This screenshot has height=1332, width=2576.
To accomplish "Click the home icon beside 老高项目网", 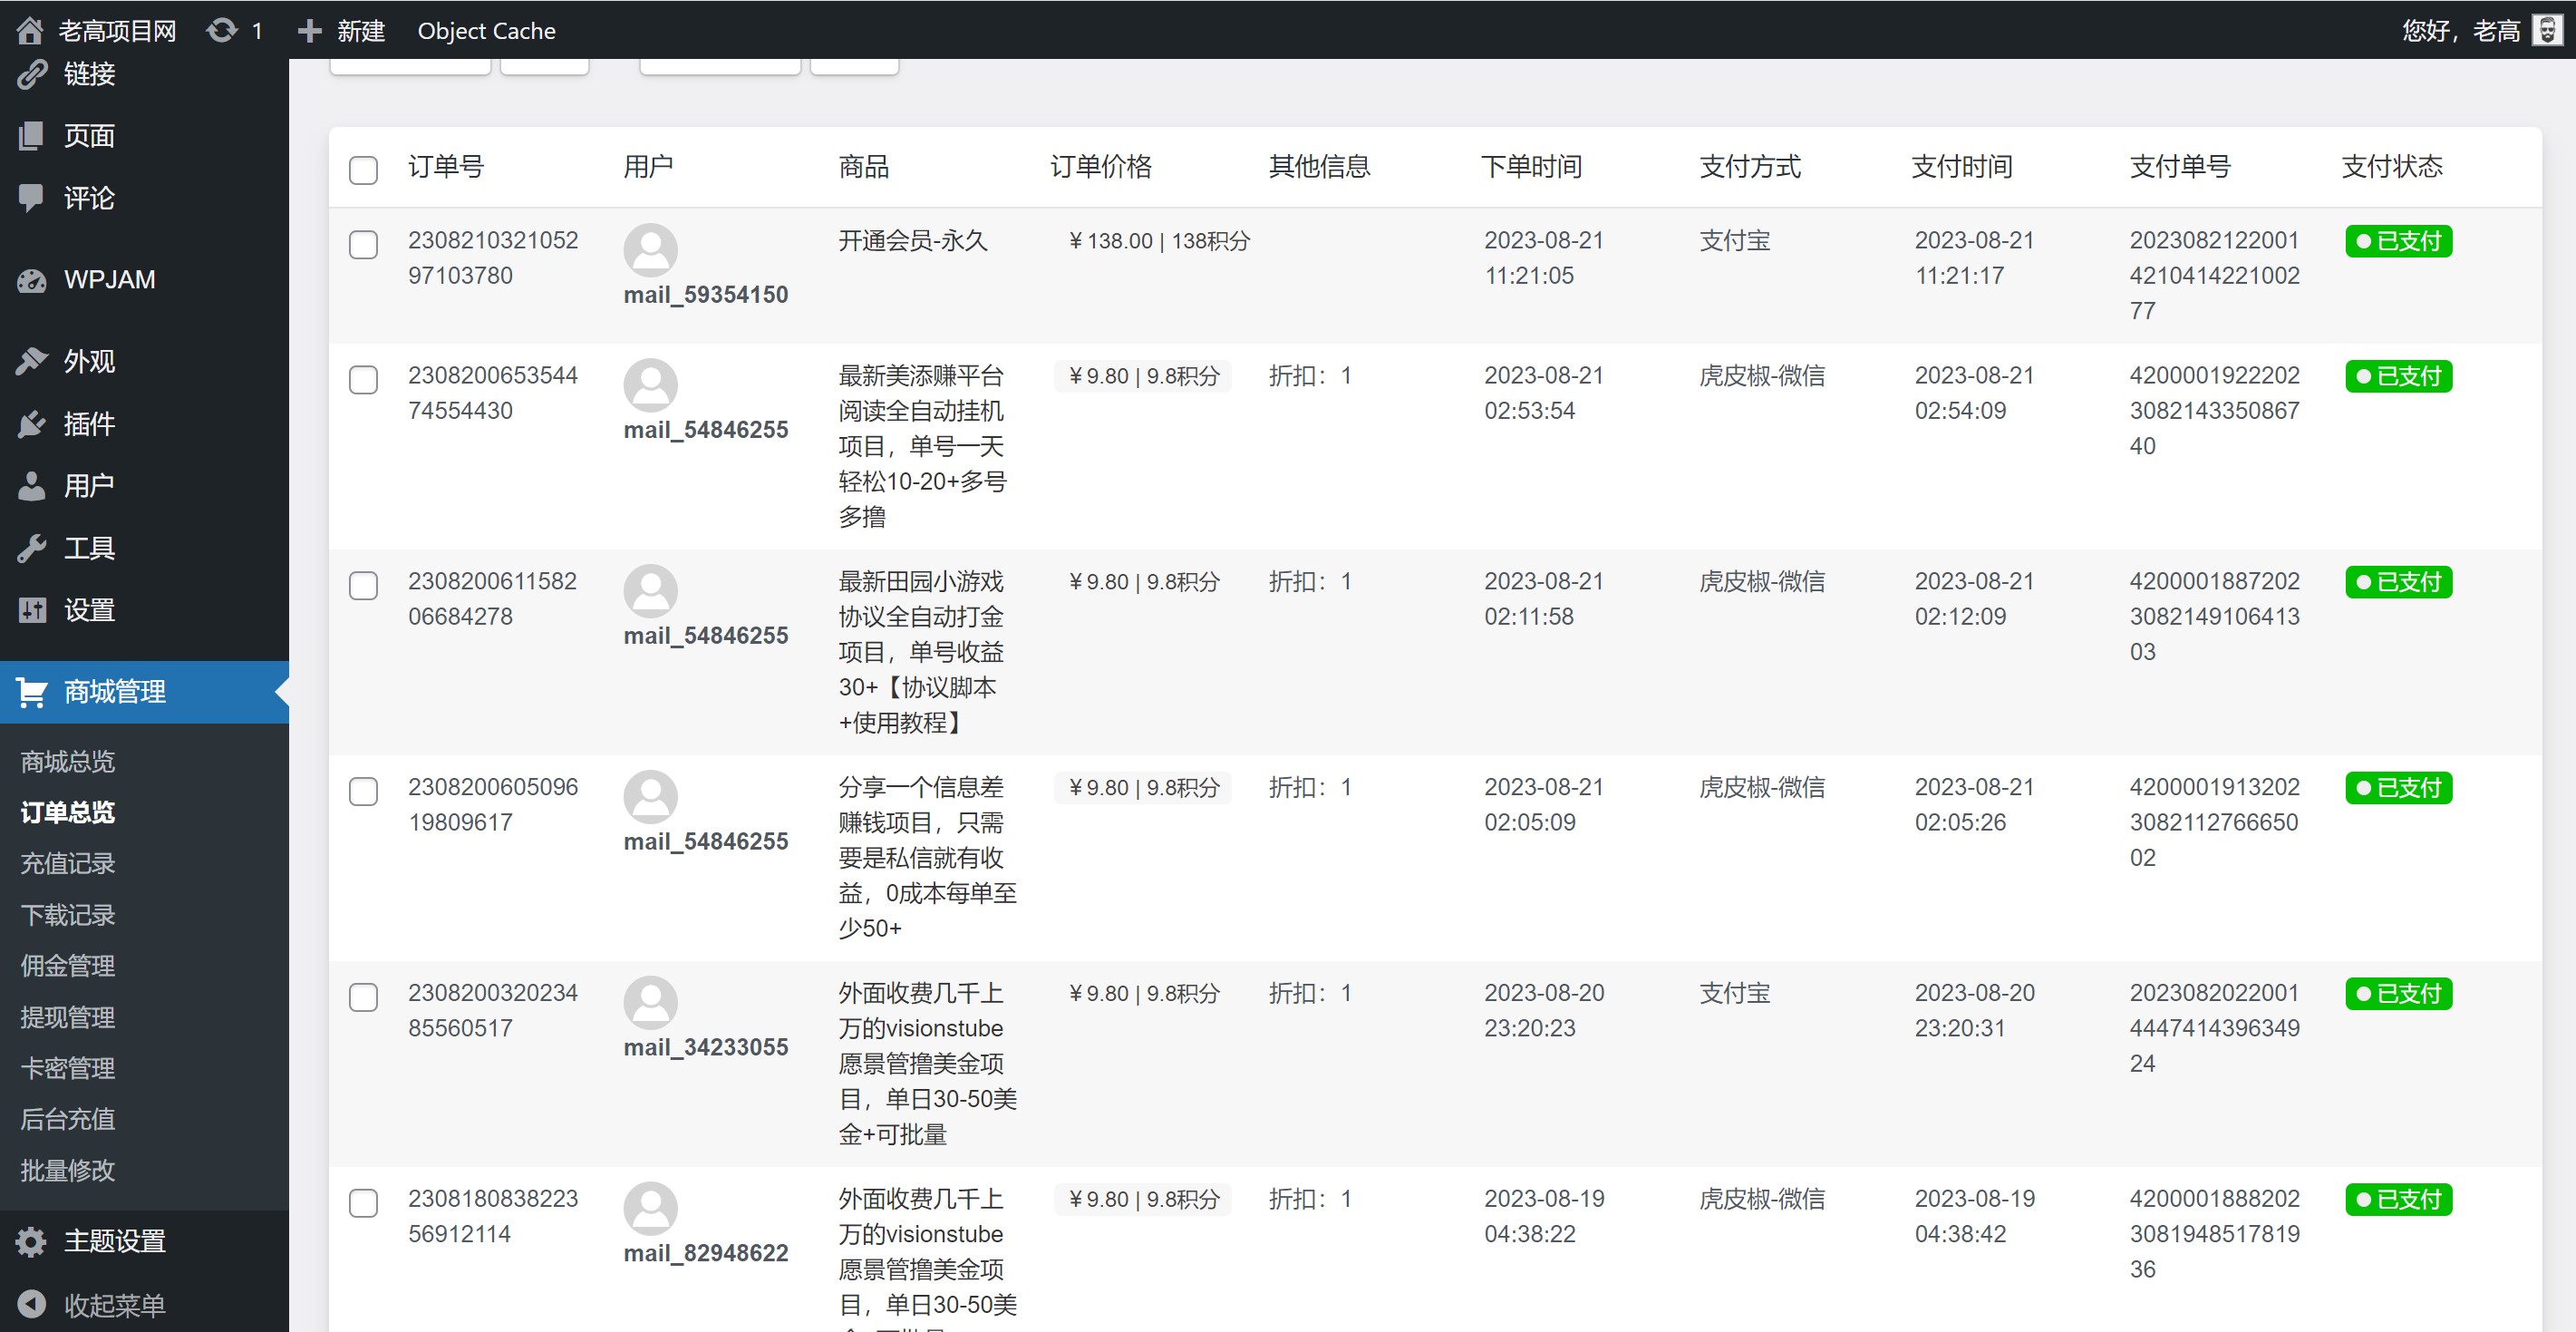I will click(30, 31).
